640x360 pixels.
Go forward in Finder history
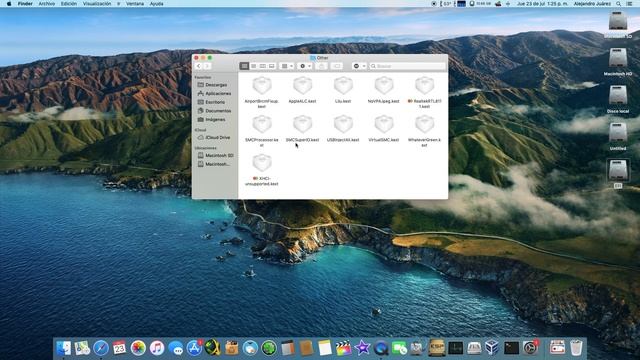point(207,66)
